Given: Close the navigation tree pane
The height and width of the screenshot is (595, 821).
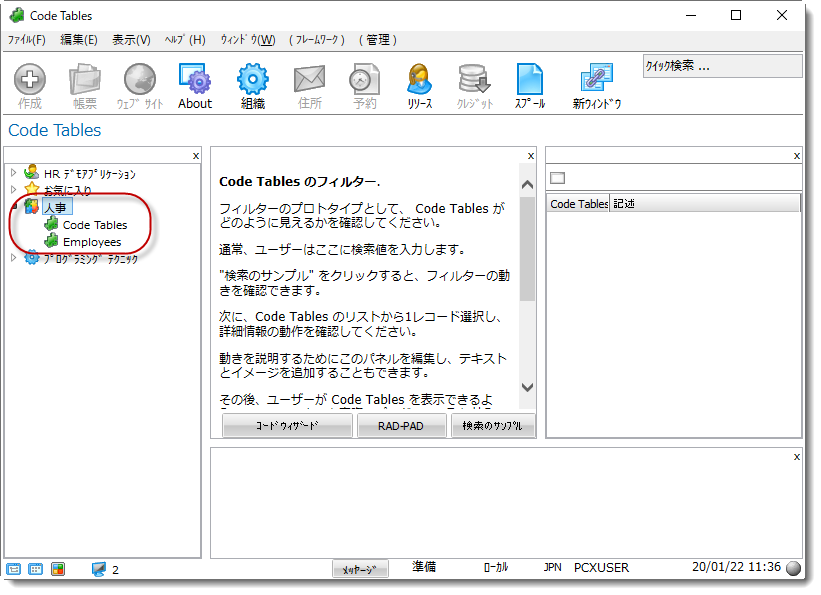Looking at the screenshot, I should point(196,156).
